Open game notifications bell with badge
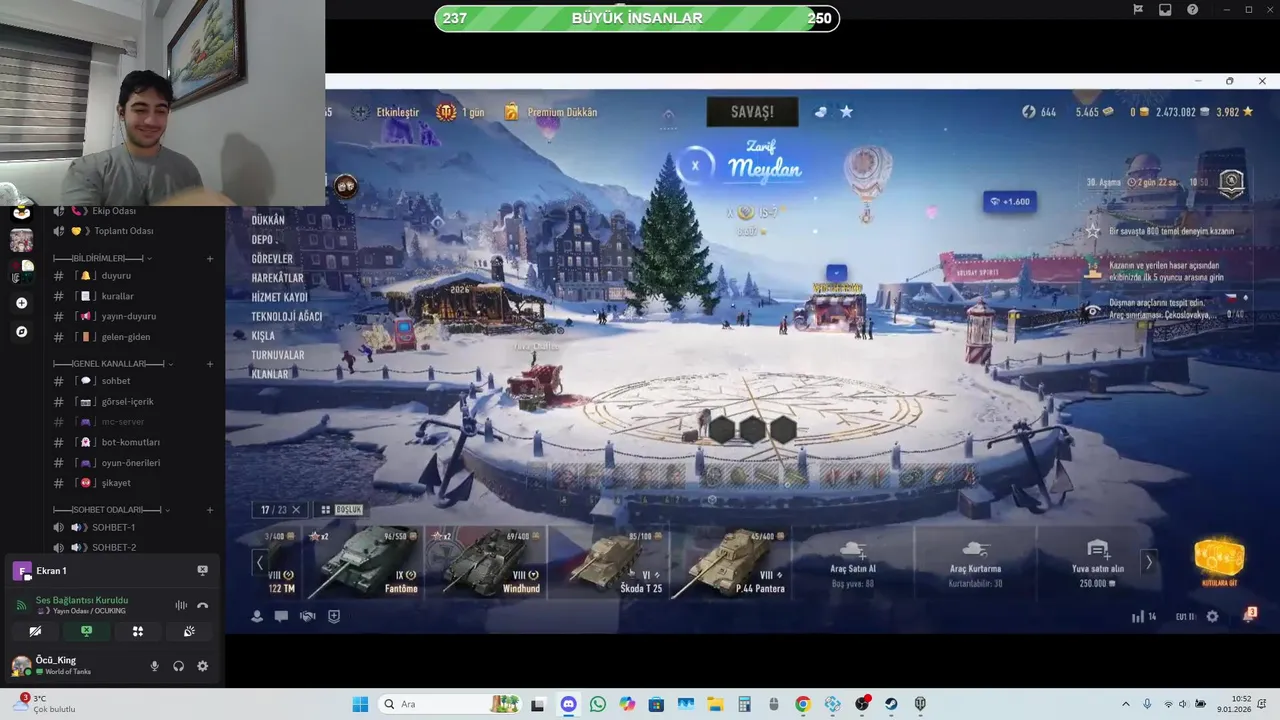 1248,615
